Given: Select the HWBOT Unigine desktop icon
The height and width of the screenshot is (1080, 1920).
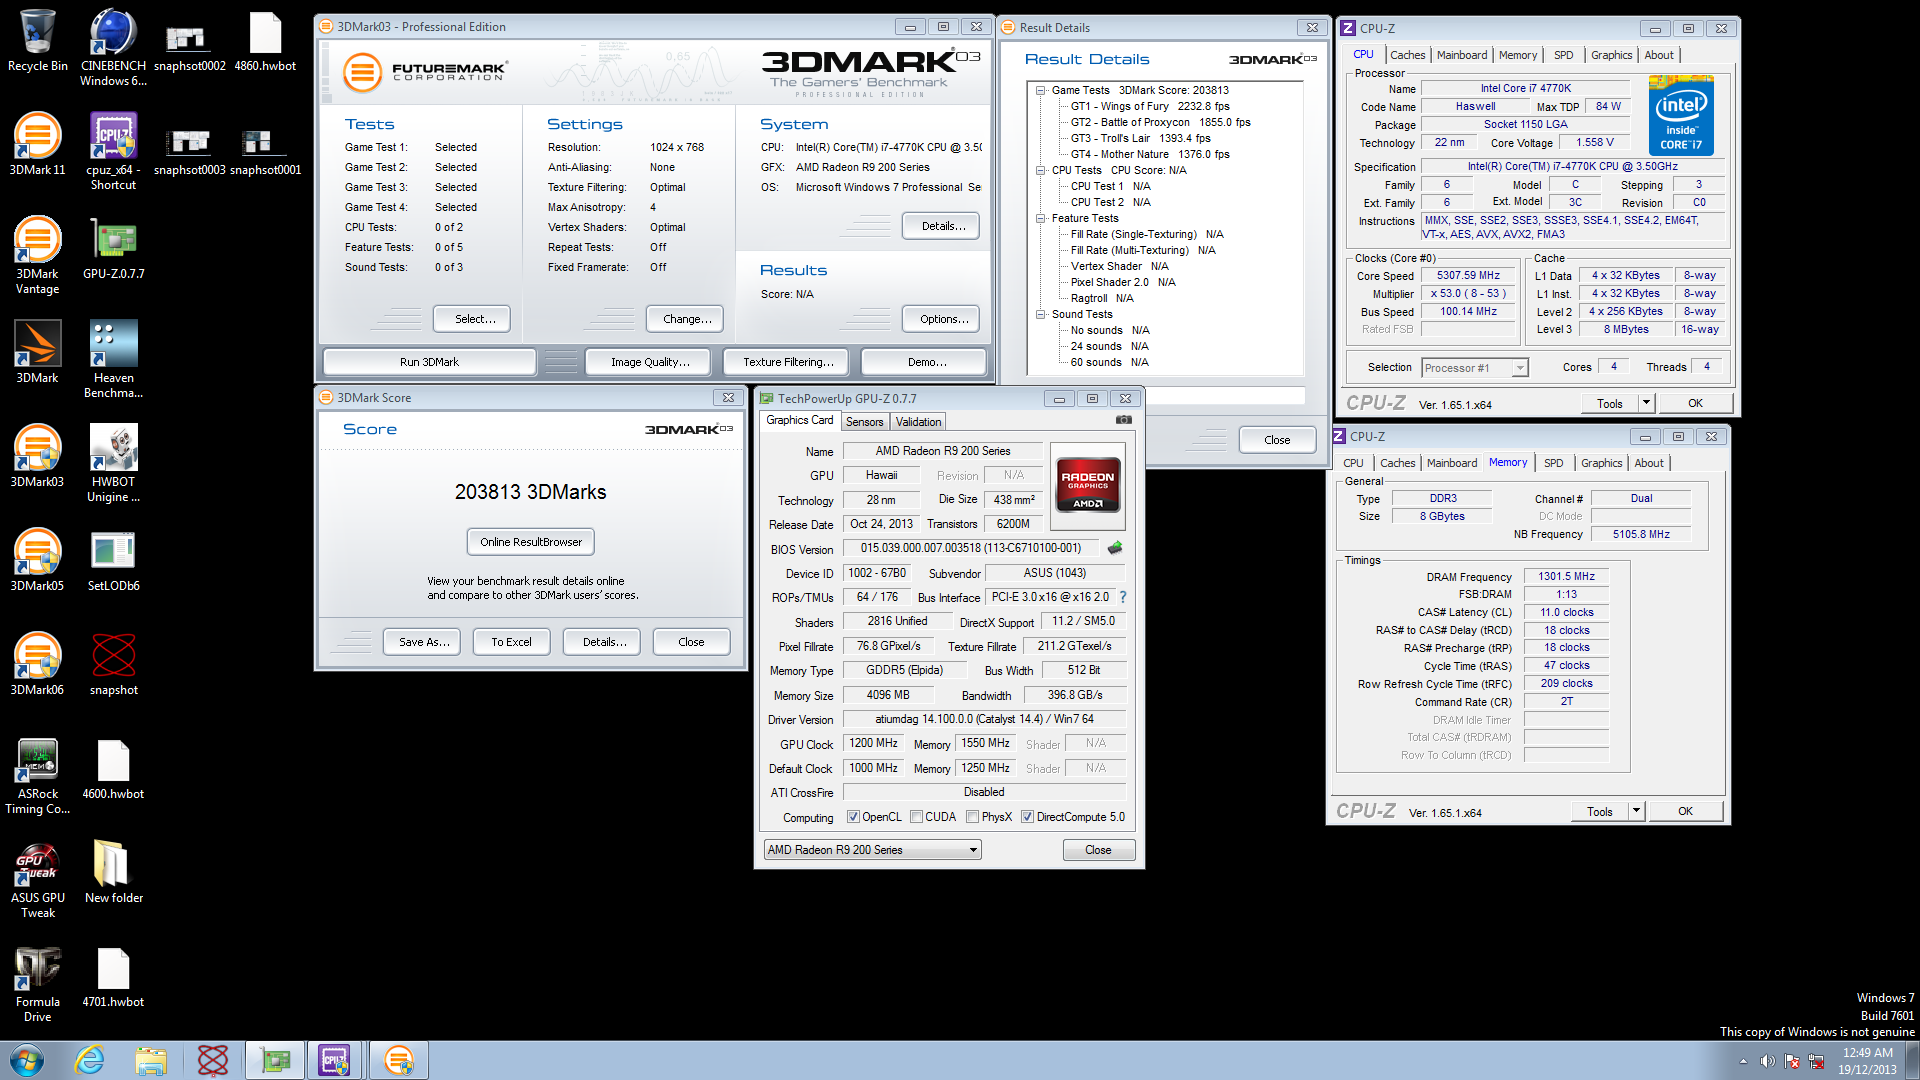Looking at the screenshot, I should coord(113,463).
